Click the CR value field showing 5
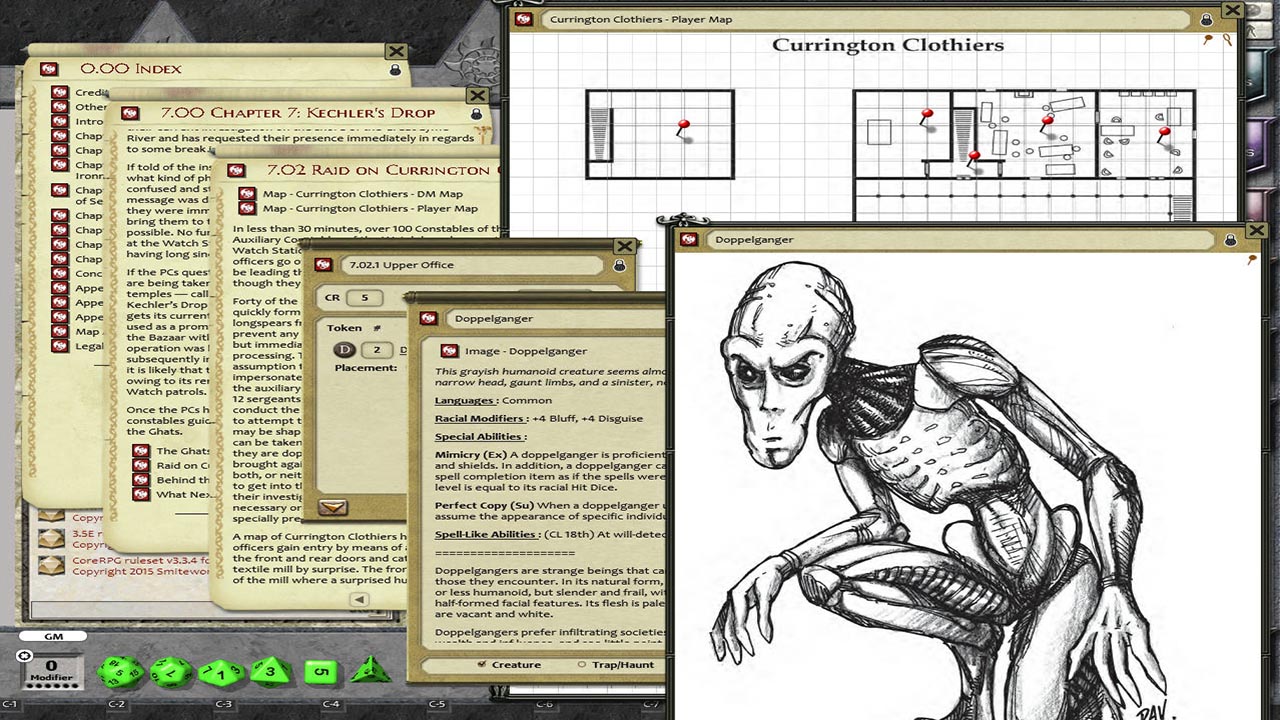 (x=365, y=298)
